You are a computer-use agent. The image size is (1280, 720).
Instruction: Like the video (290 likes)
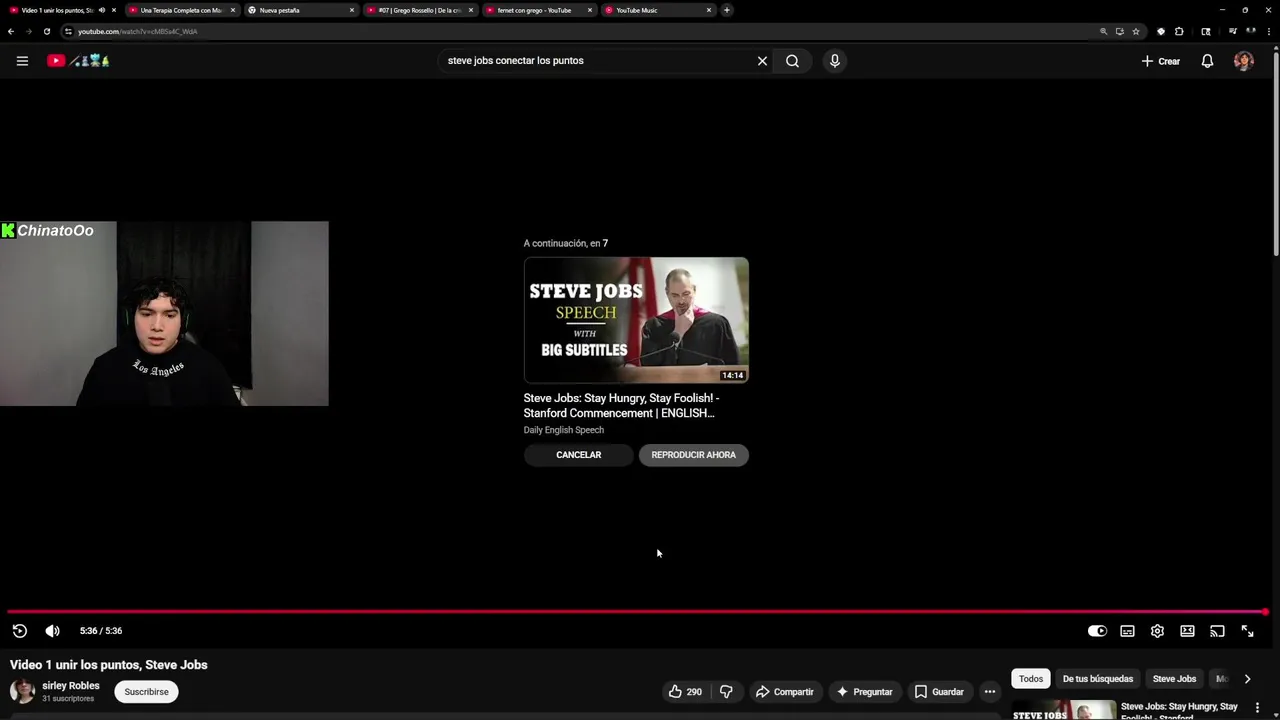685,692
